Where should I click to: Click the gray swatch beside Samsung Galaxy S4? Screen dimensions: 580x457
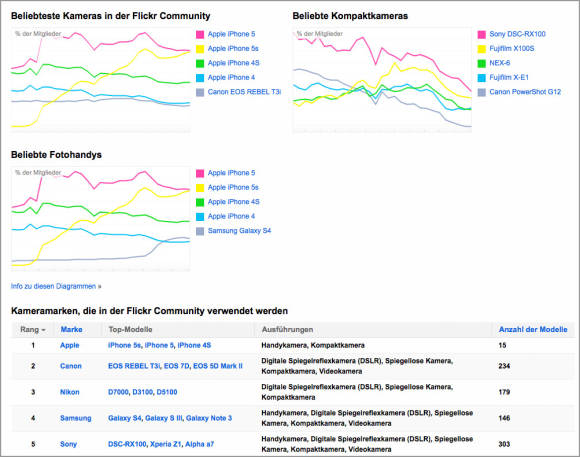[200, 231]
